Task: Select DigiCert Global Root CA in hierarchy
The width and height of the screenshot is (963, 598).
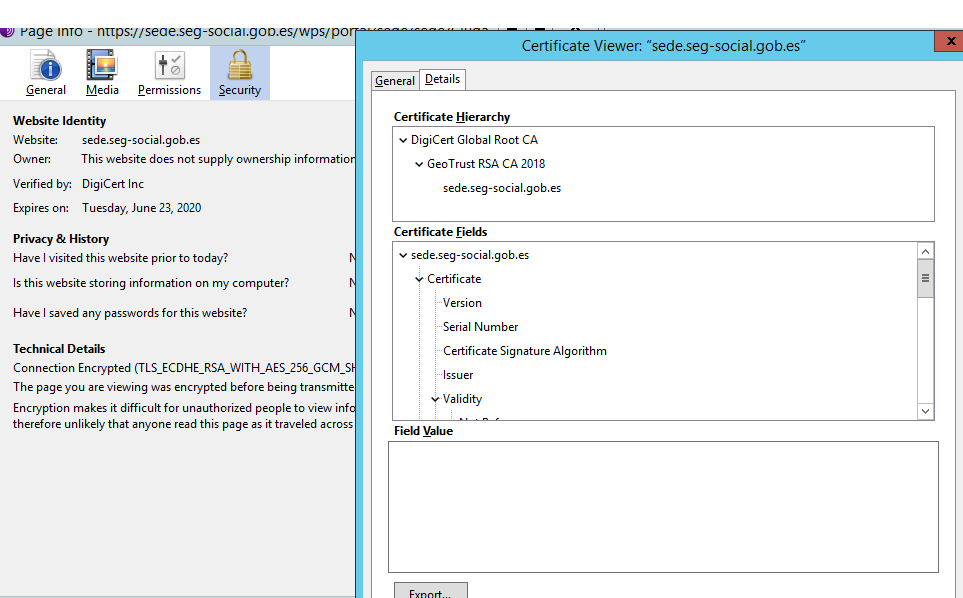Action: [x=474, y=140]
